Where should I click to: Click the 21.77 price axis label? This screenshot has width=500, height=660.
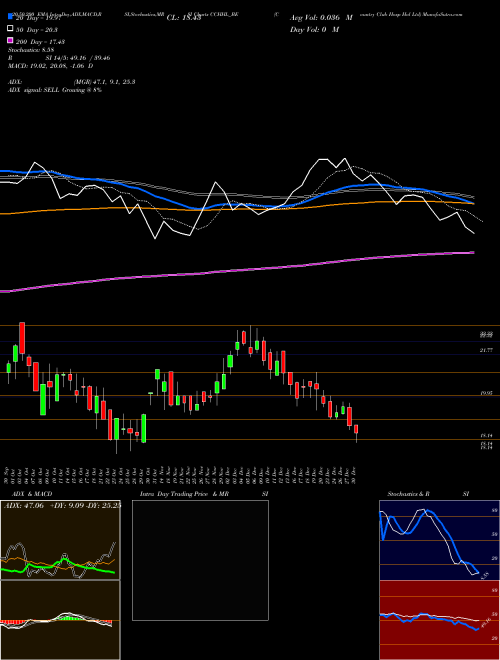click(486, 350)
